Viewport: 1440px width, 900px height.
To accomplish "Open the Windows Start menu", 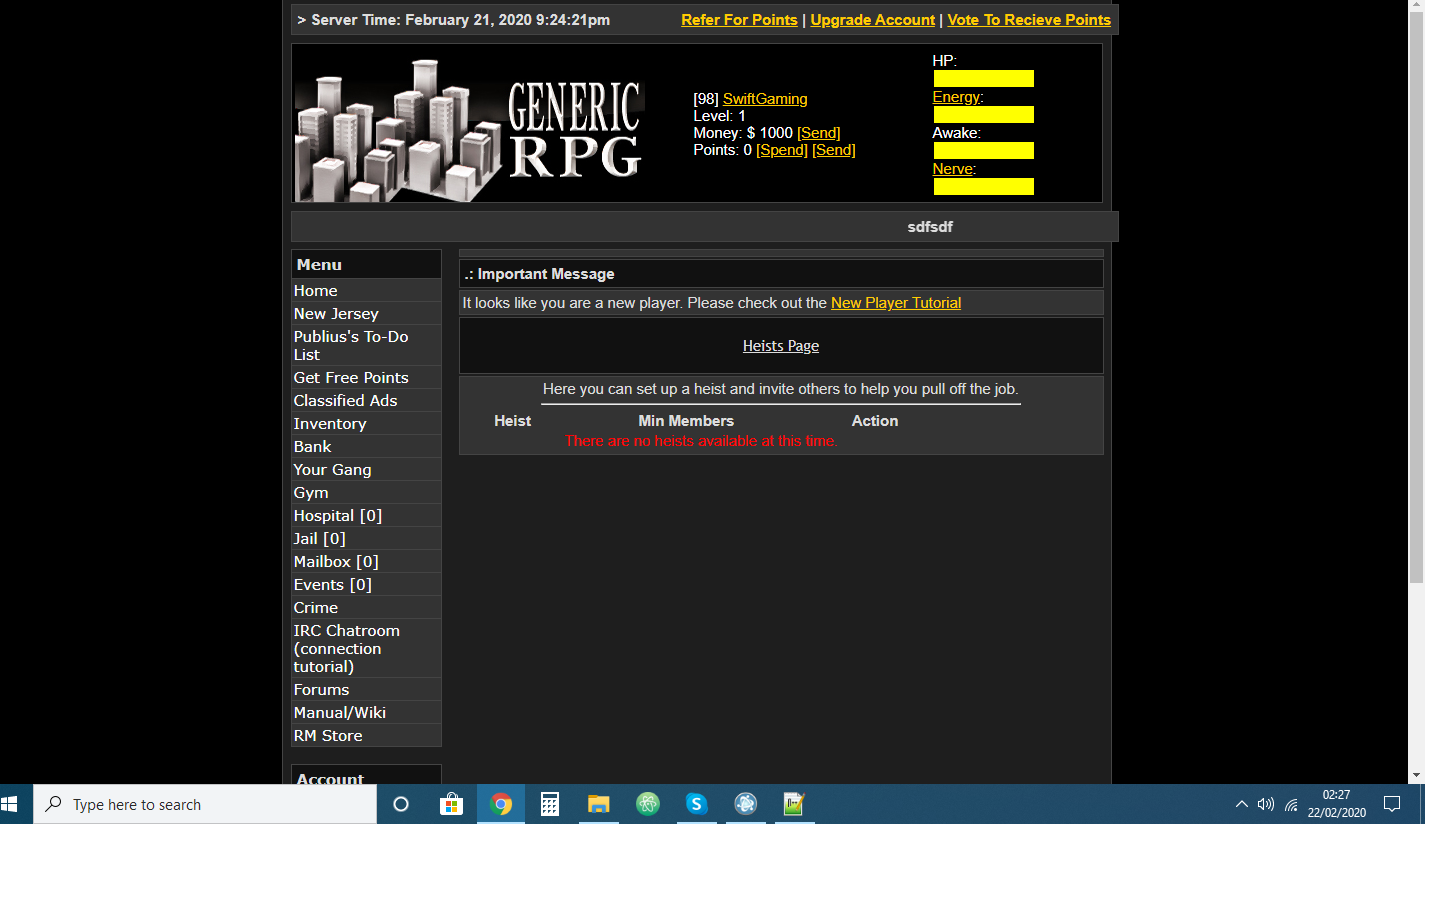I will tap(10, 804).
